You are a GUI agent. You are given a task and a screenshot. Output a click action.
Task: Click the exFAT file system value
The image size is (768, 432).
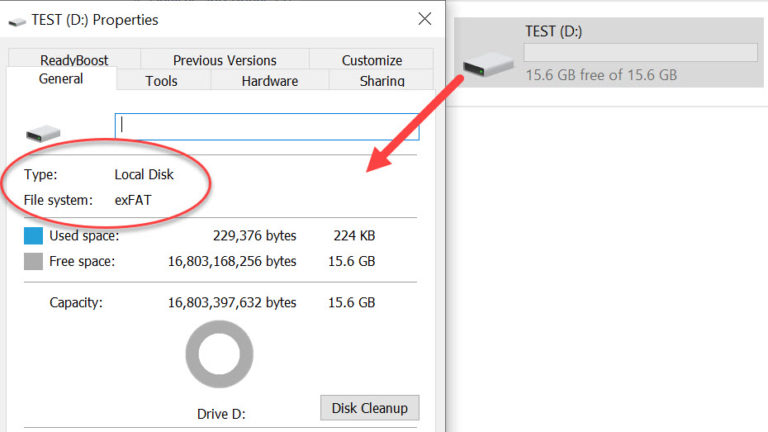click(133, 200)
